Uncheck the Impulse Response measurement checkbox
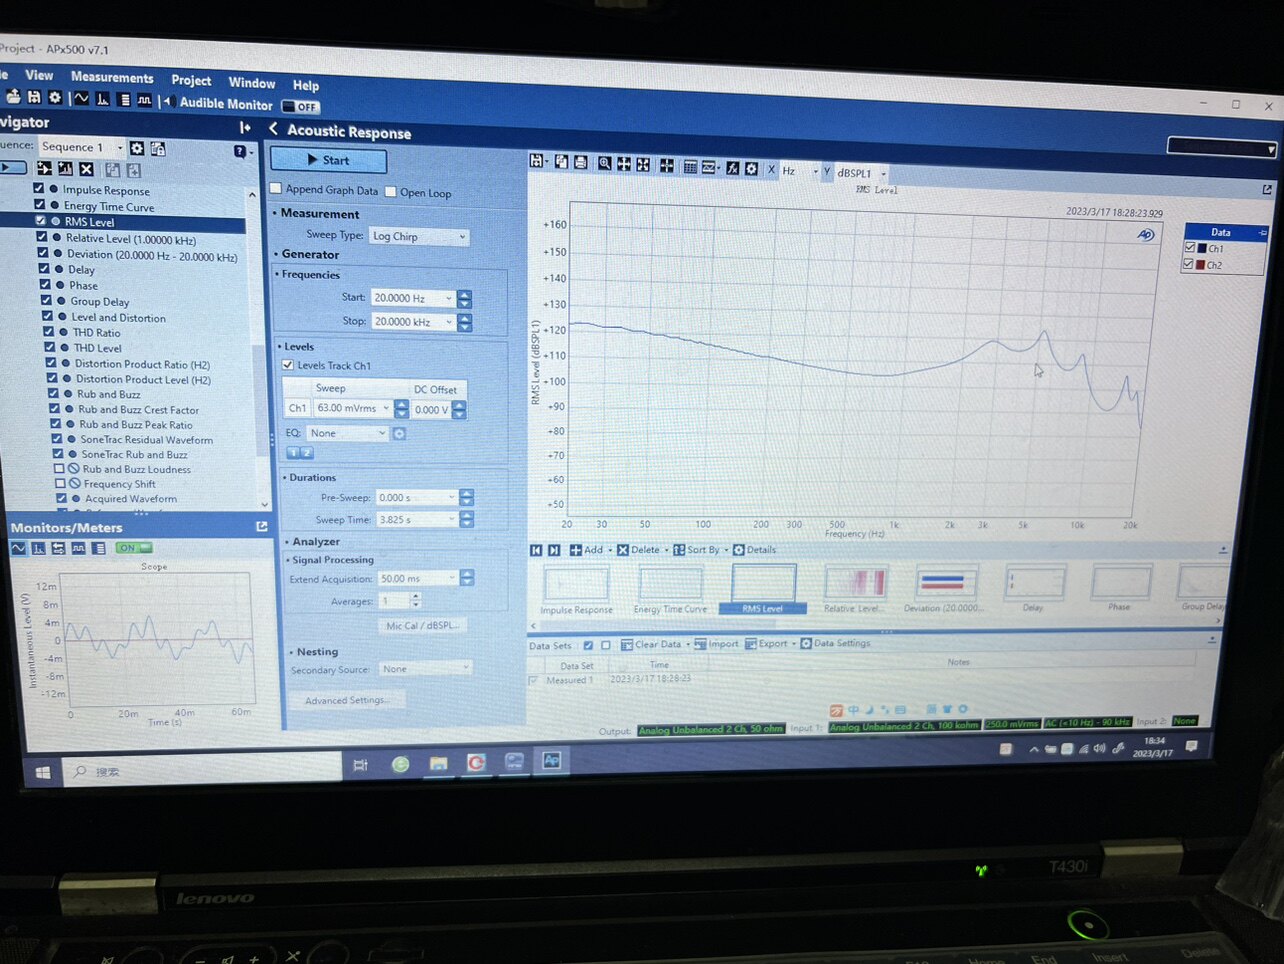1284x964 pixels. (x=39, y=188)
